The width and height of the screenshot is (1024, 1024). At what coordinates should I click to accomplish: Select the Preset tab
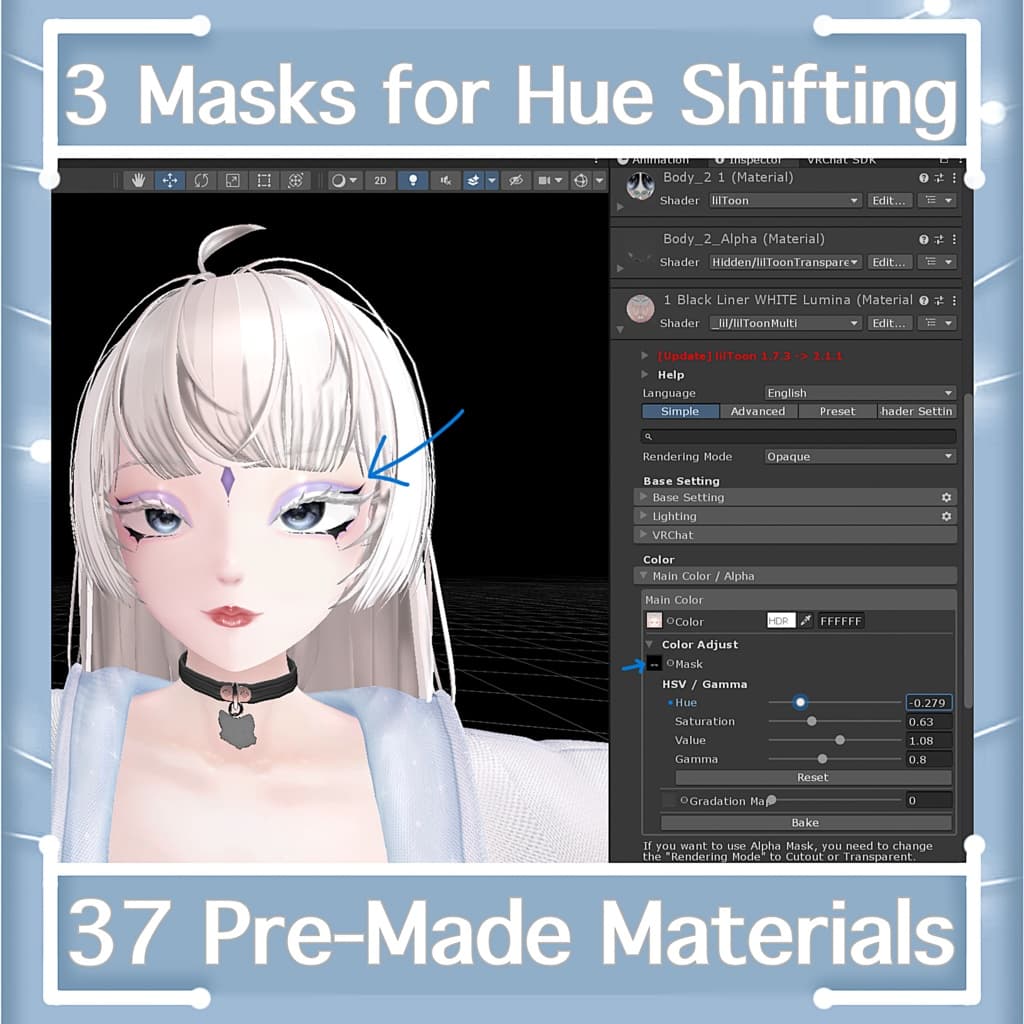coord(837,411)
